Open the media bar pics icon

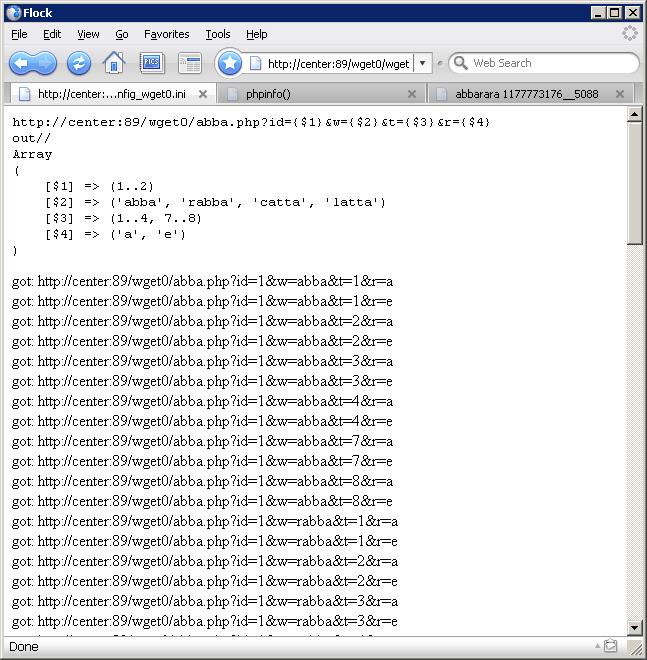(x=151, y=63)
